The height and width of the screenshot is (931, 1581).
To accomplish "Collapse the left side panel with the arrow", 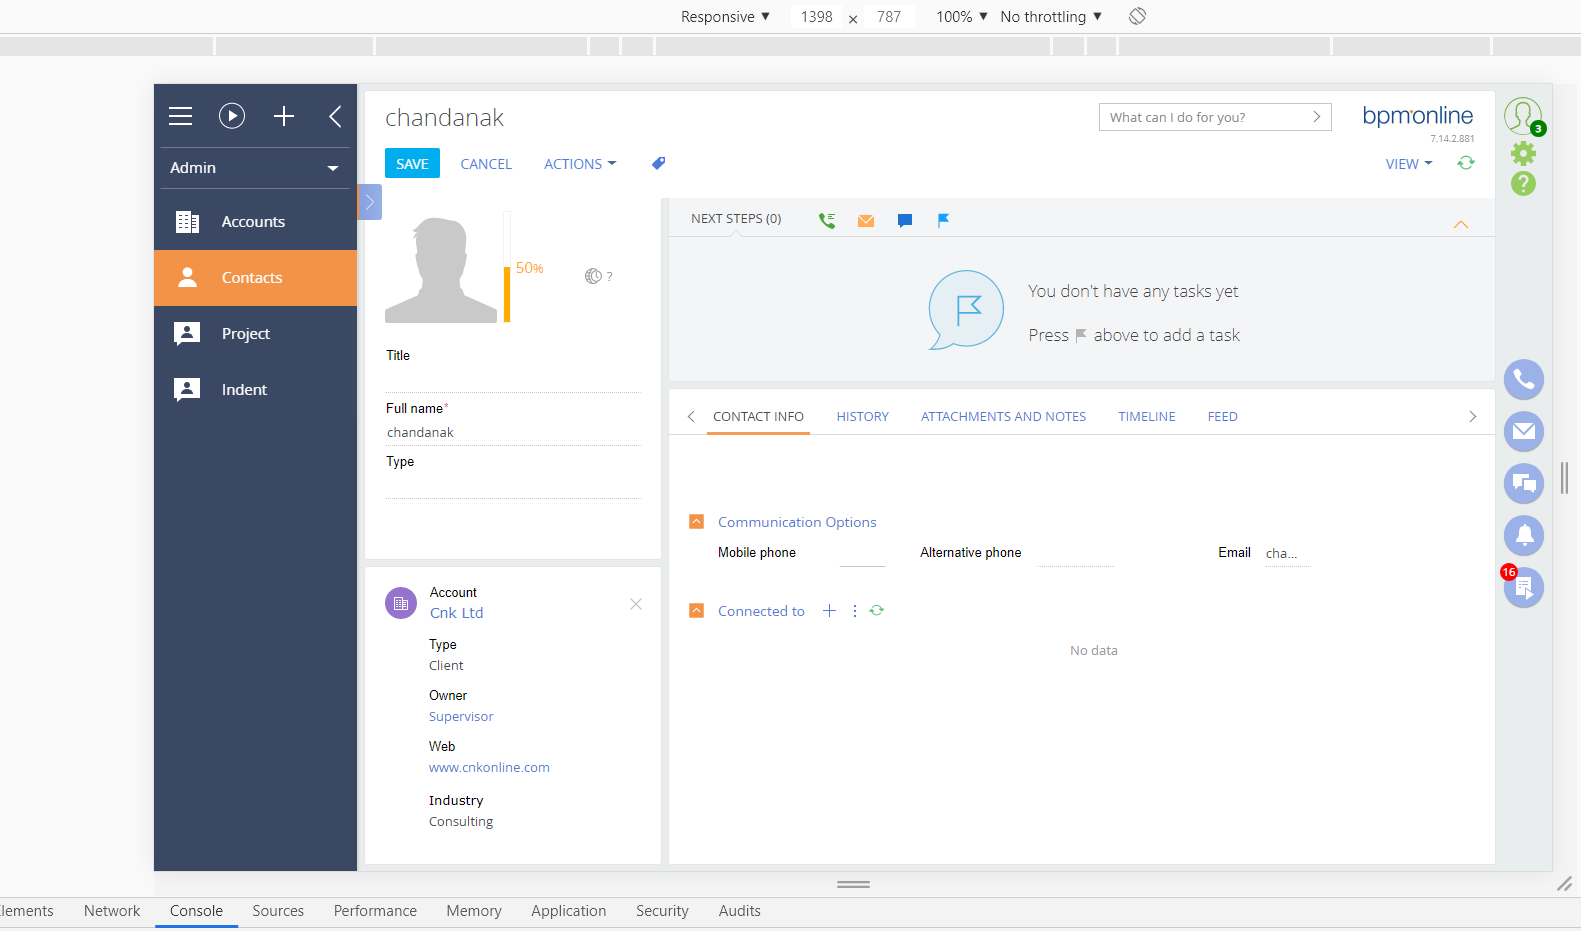I will (x=335, y=116).
